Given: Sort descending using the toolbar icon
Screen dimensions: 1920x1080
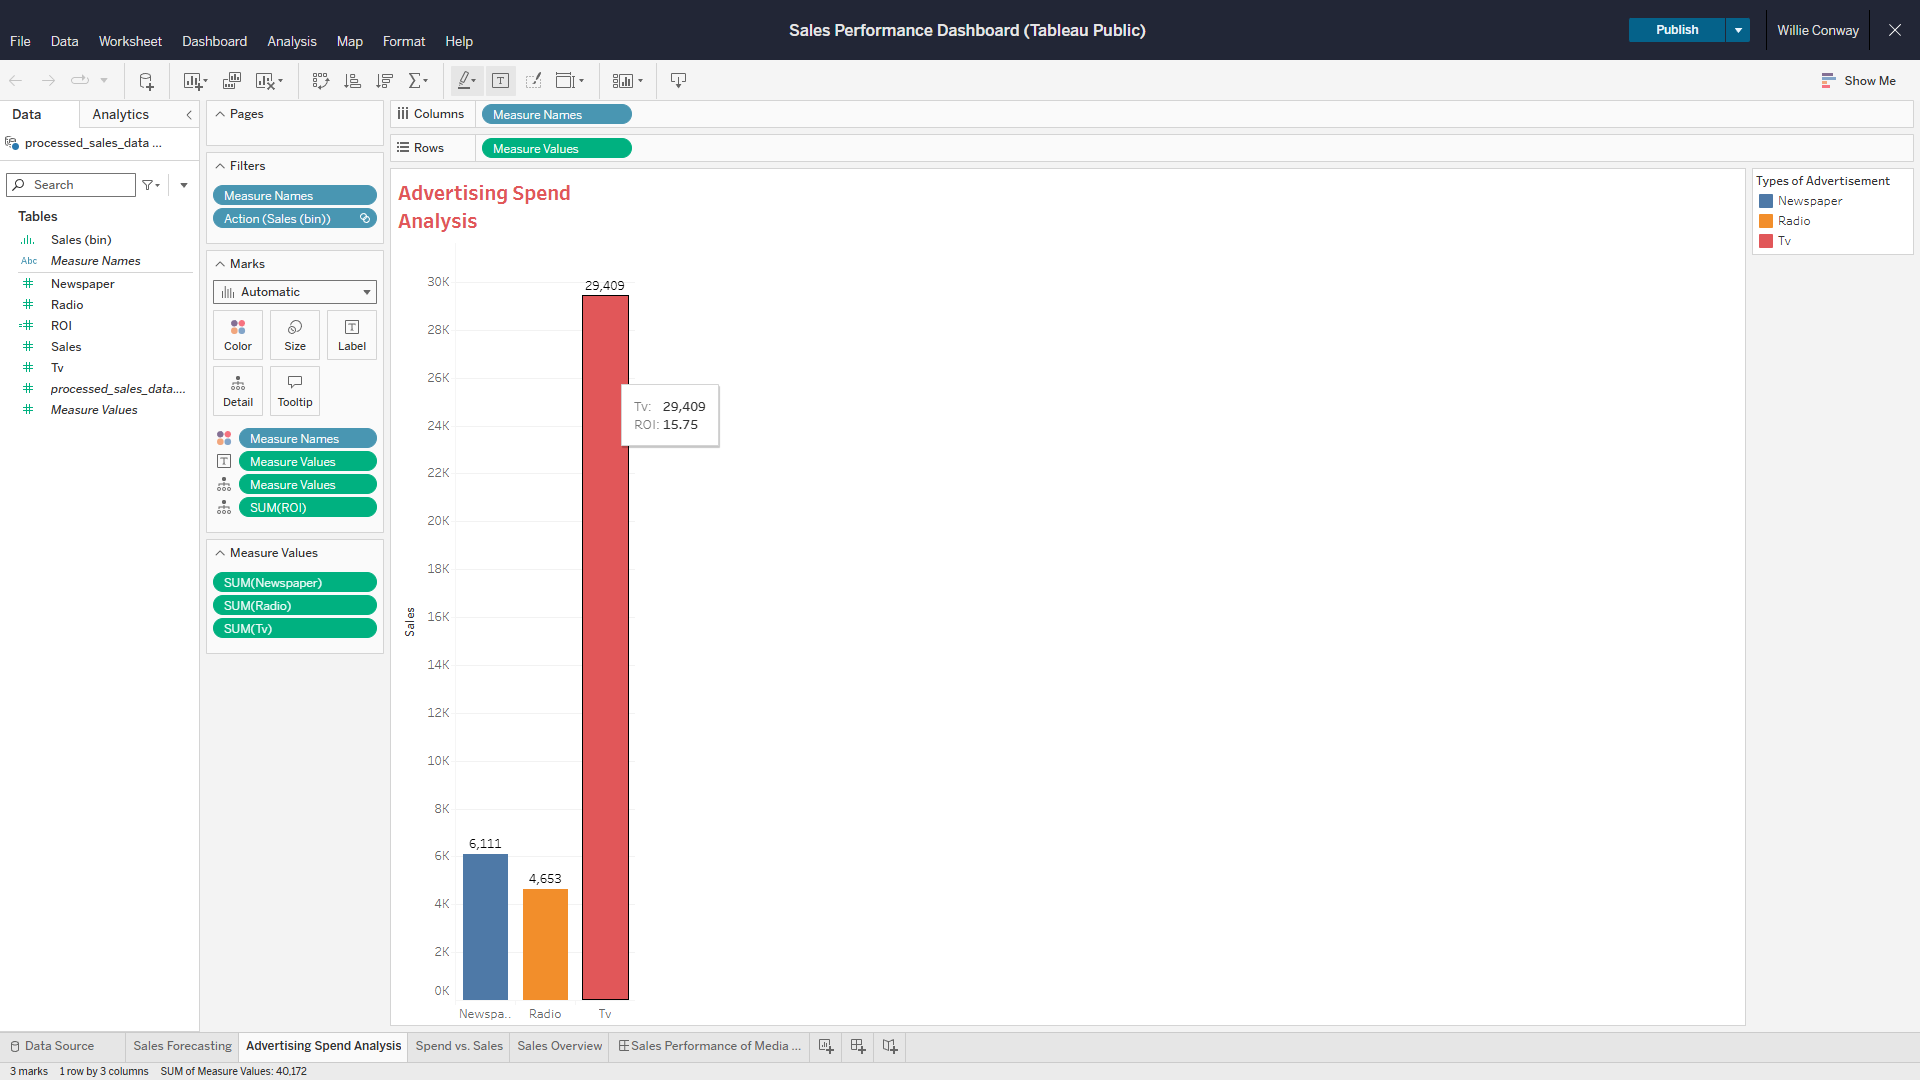Looking at the screenshot, I should click(x=384, y=81).
